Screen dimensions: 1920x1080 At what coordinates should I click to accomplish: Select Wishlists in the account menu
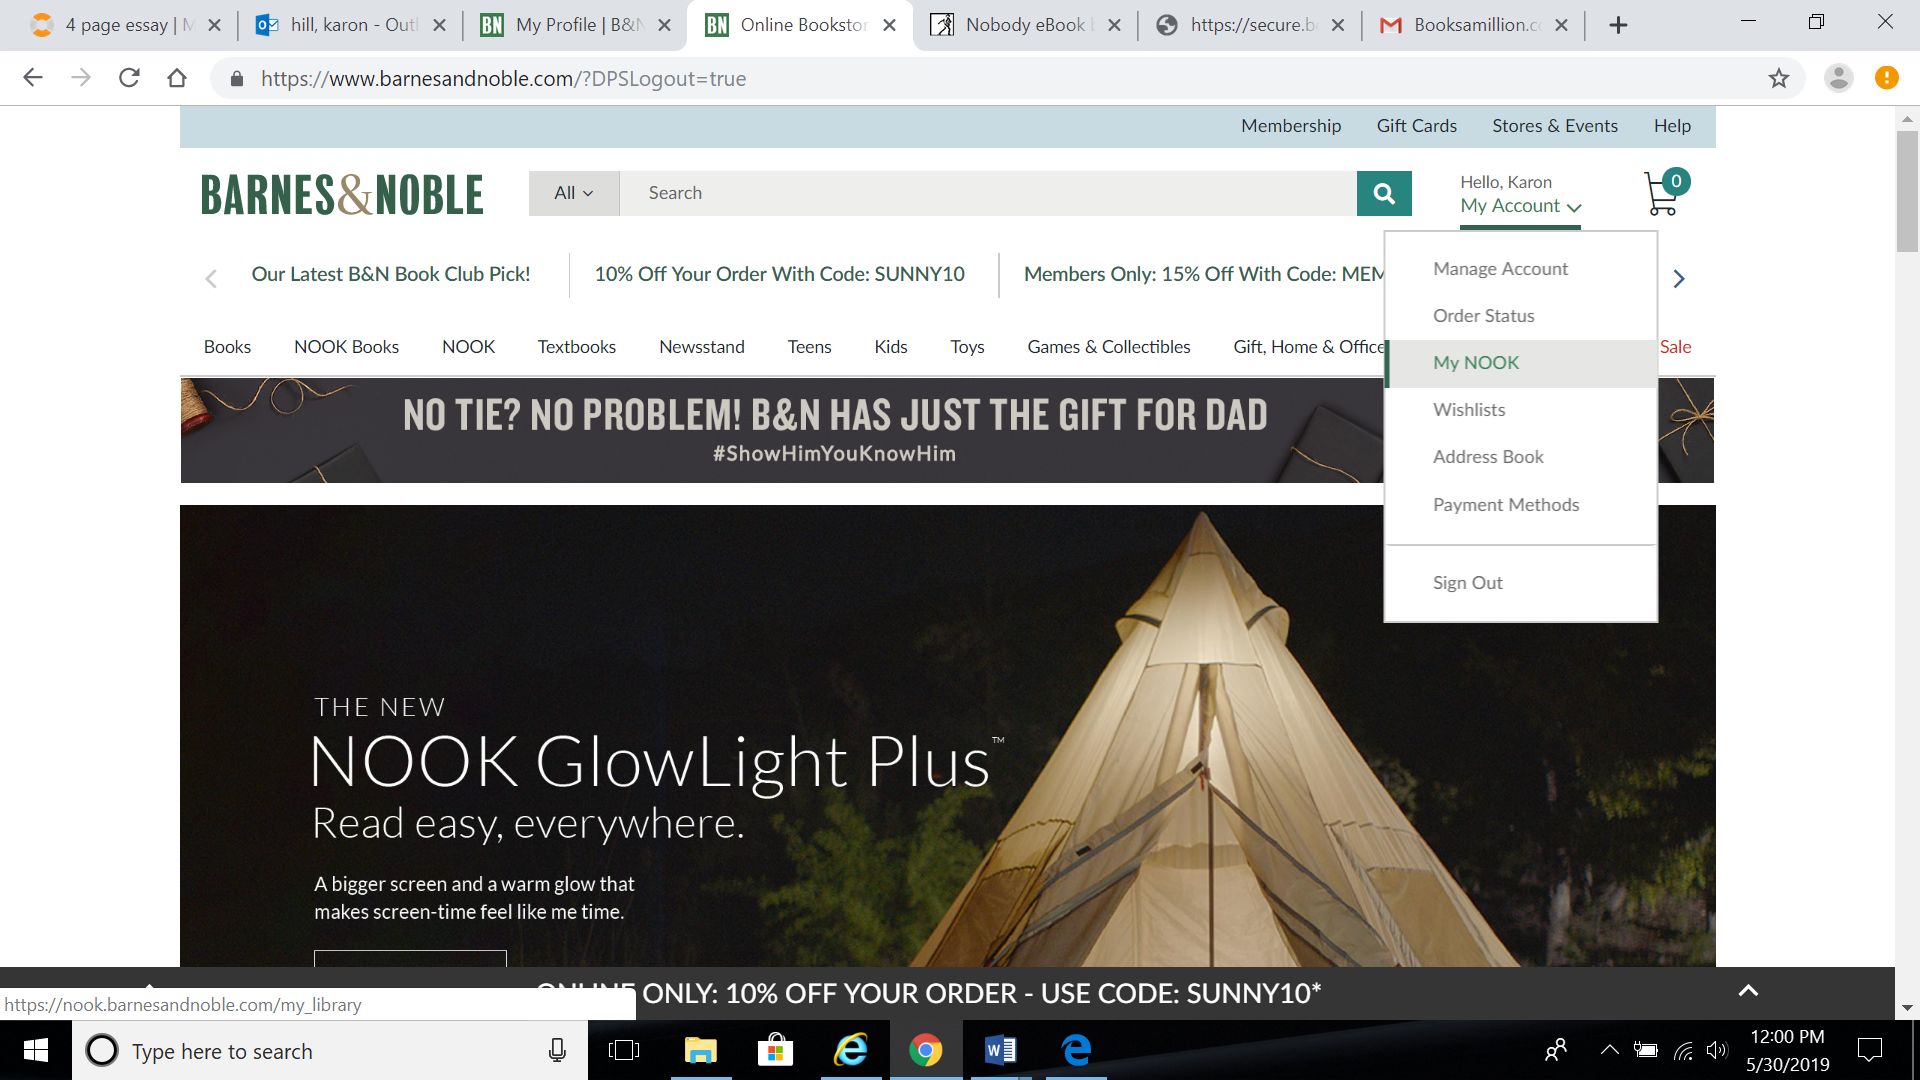[x=1469, y=410]
